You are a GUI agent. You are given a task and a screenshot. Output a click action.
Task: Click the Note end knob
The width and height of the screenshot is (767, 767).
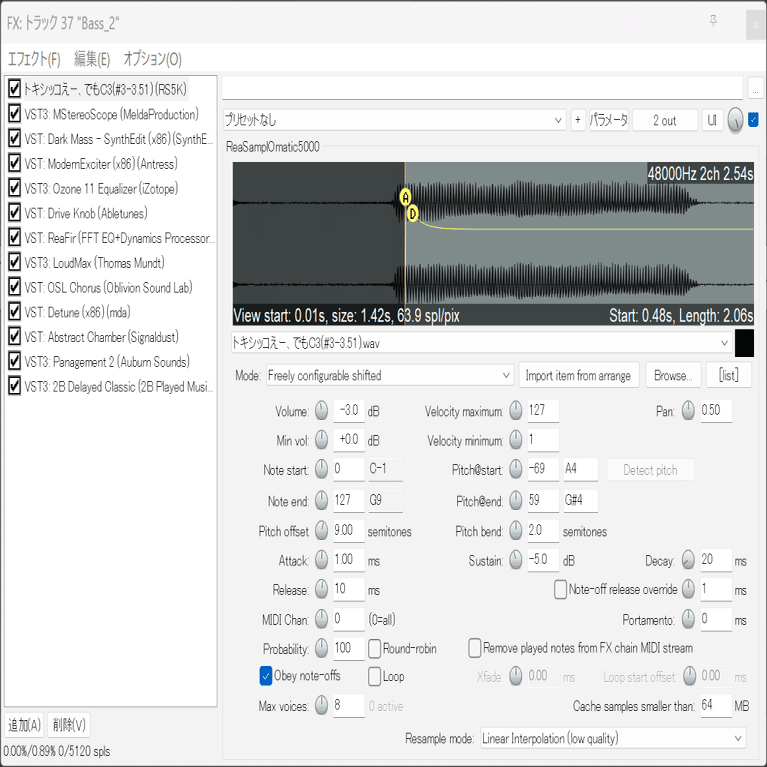click(321, 501)
